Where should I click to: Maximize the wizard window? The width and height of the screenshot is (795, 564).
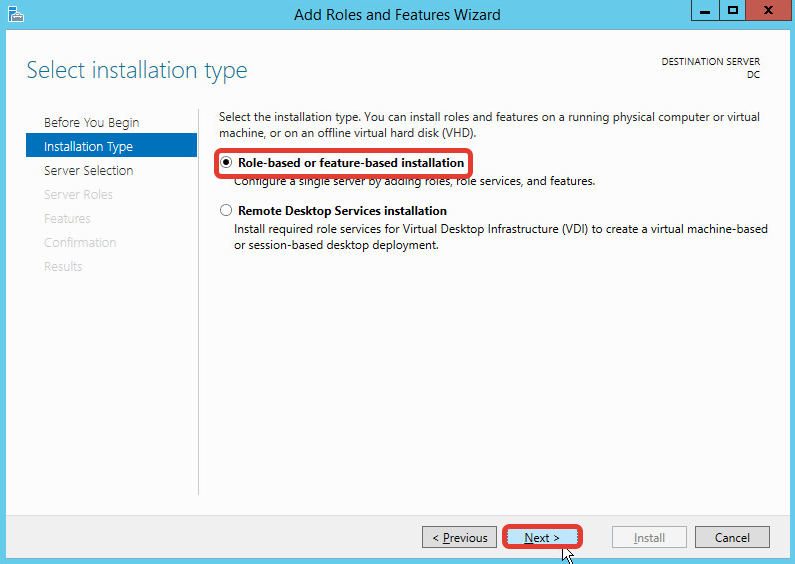pos(733,11)
